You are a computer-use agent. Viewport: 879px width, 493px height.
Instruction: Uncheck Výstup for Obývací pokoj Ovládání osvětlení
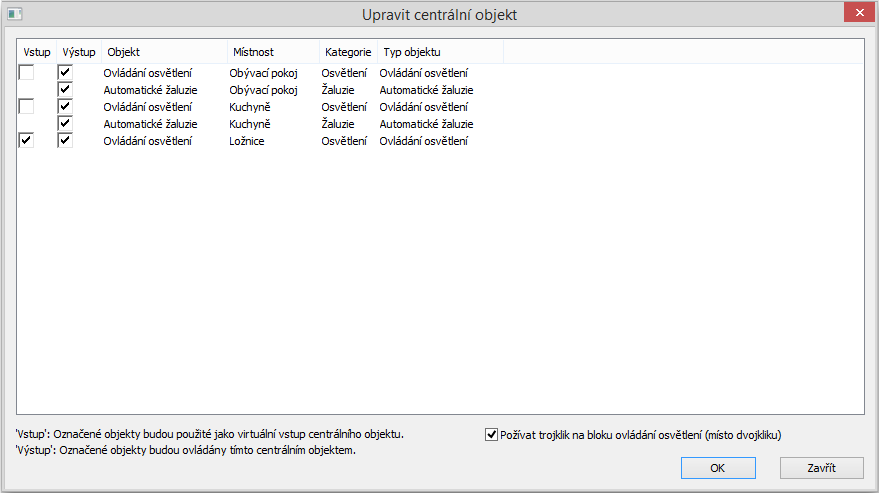click(66, 73)
